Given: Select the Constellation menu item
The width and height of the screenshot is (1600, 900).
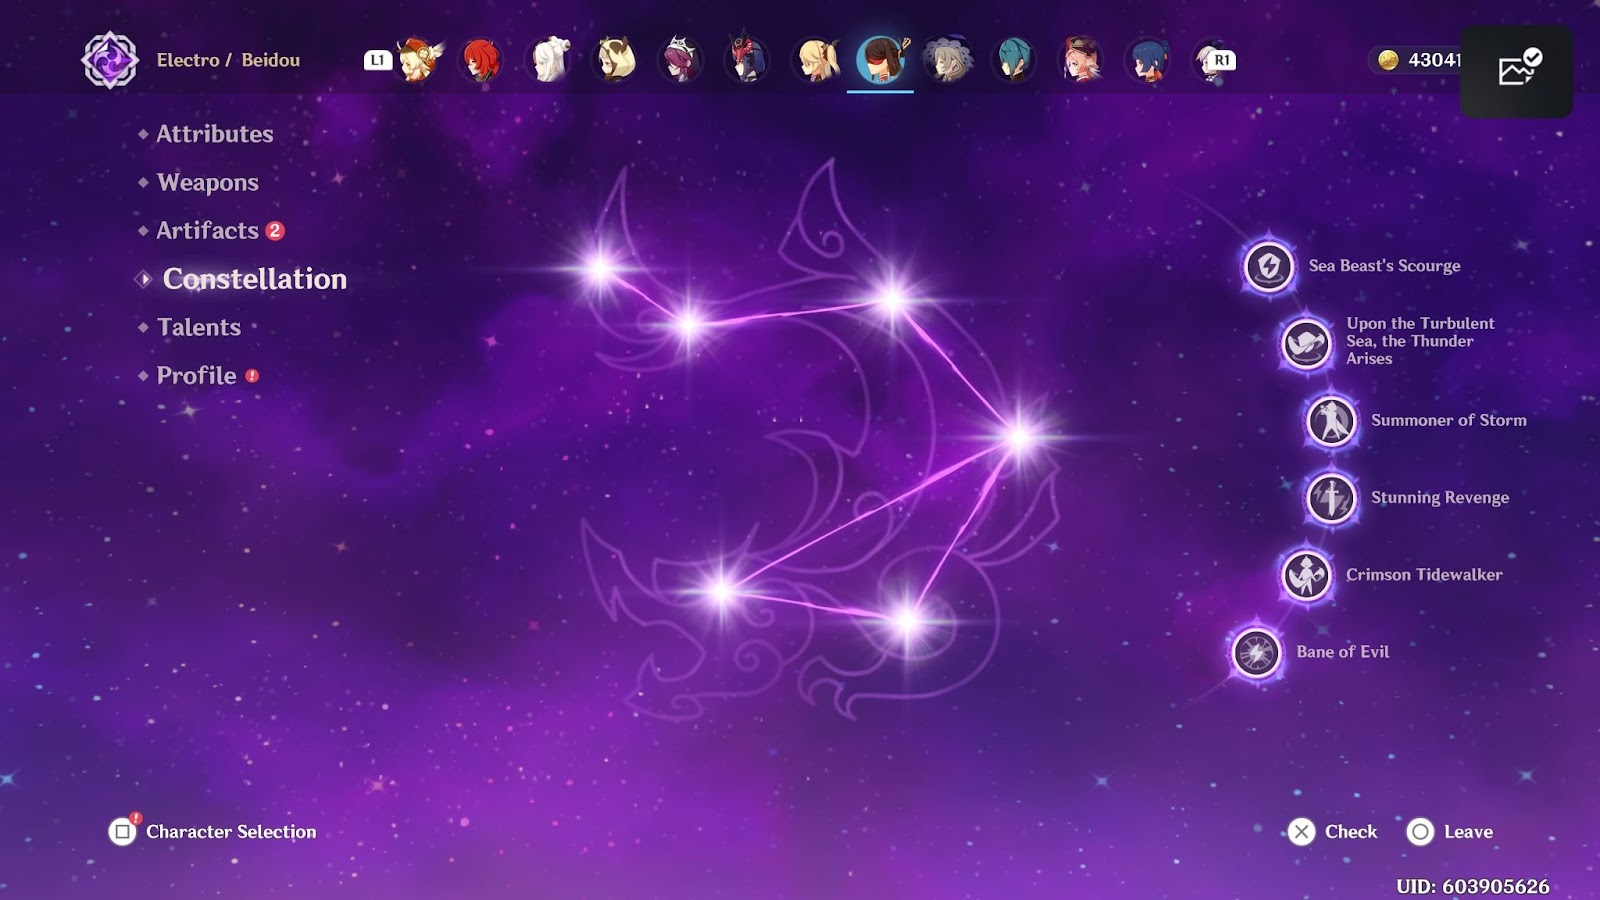Looking at the screenshot, I should [x=255, y=279].
